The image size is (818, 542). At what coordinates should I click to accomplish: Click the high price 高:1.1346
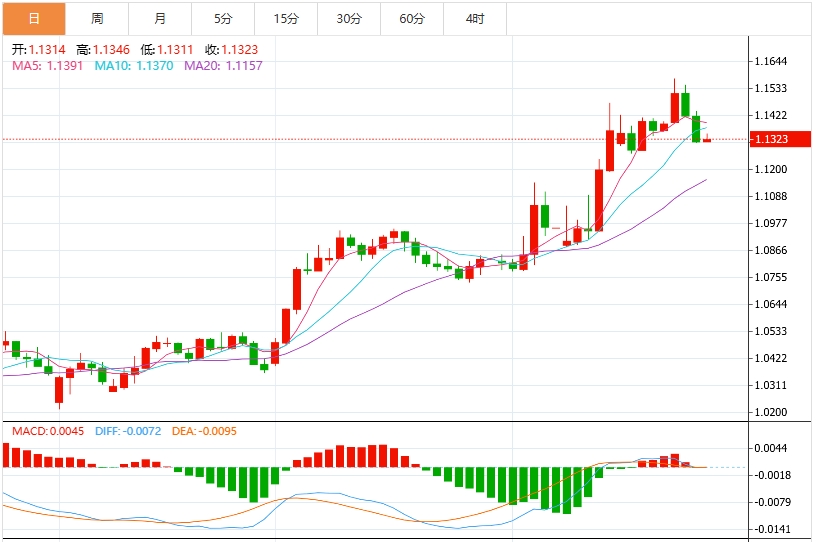point(103,50)
